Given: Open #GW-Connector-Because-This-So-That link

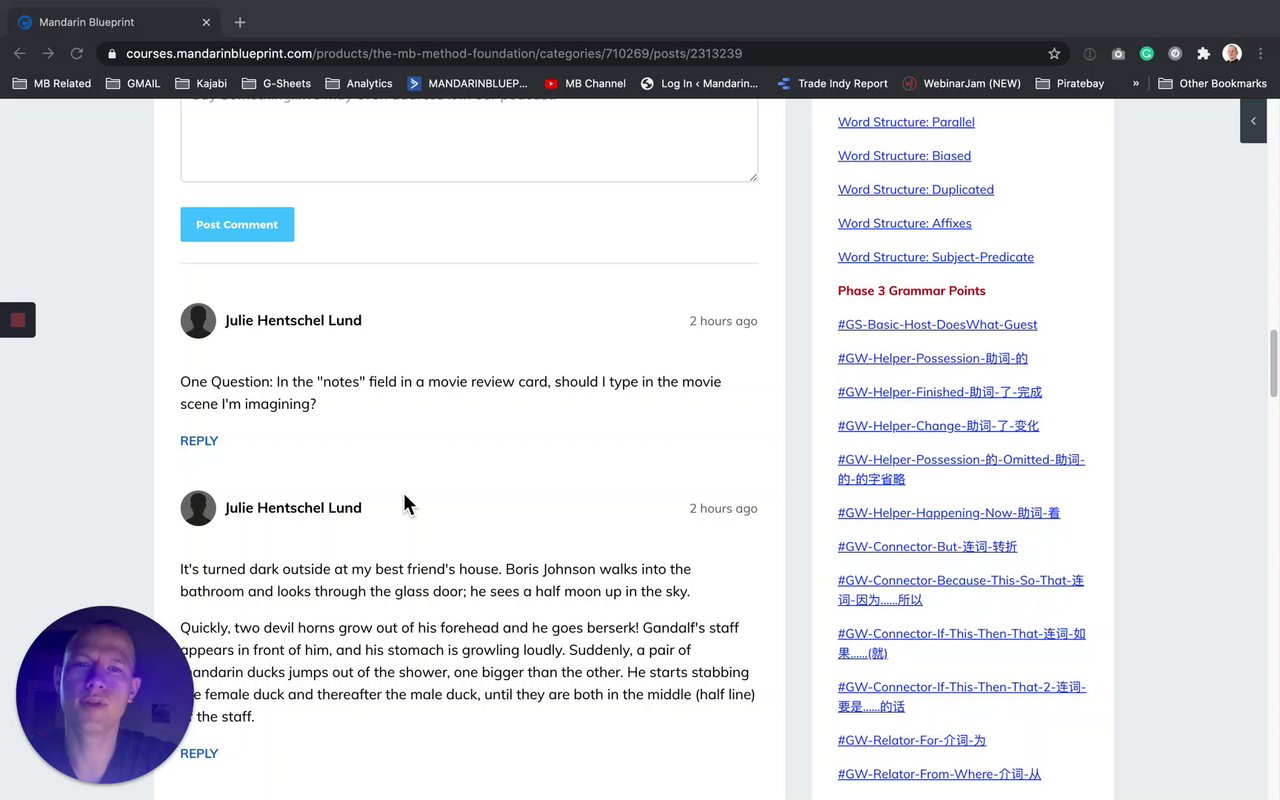Looking at the screenshot, I should click(x=961, y=590).
